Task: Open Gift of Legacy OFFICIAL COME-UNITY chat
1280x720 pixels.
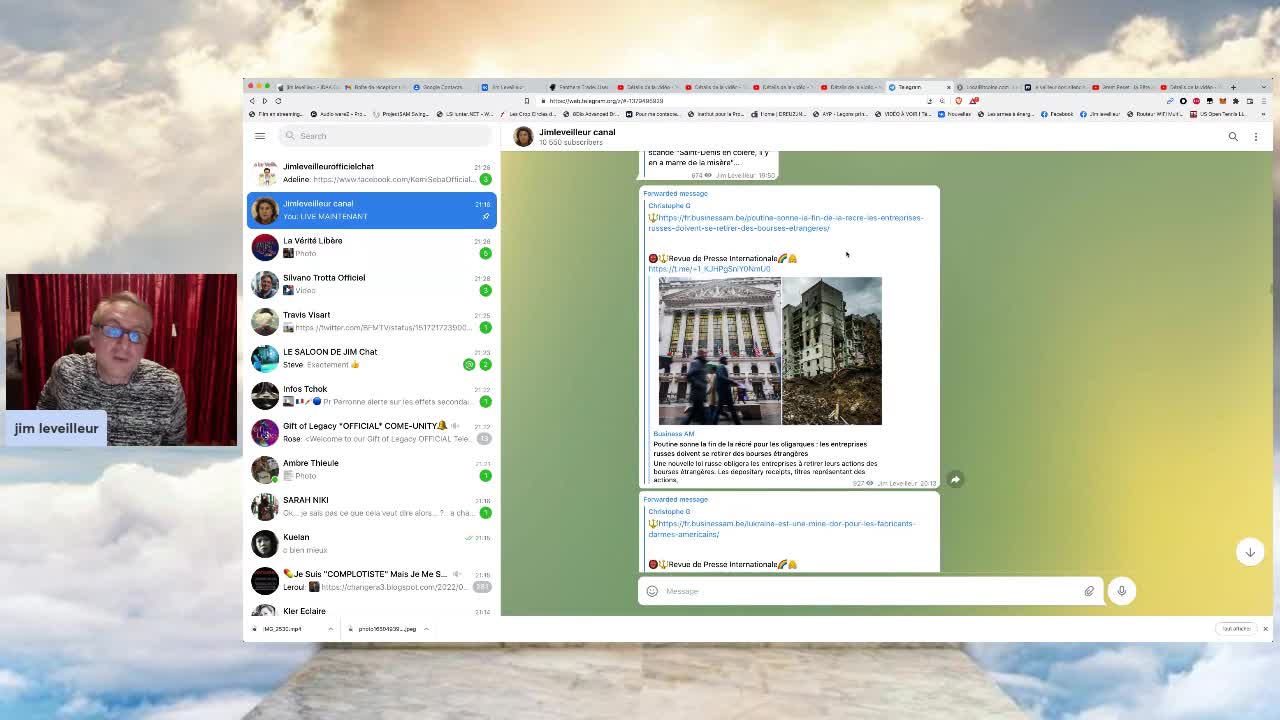Action: coord(371,432)
